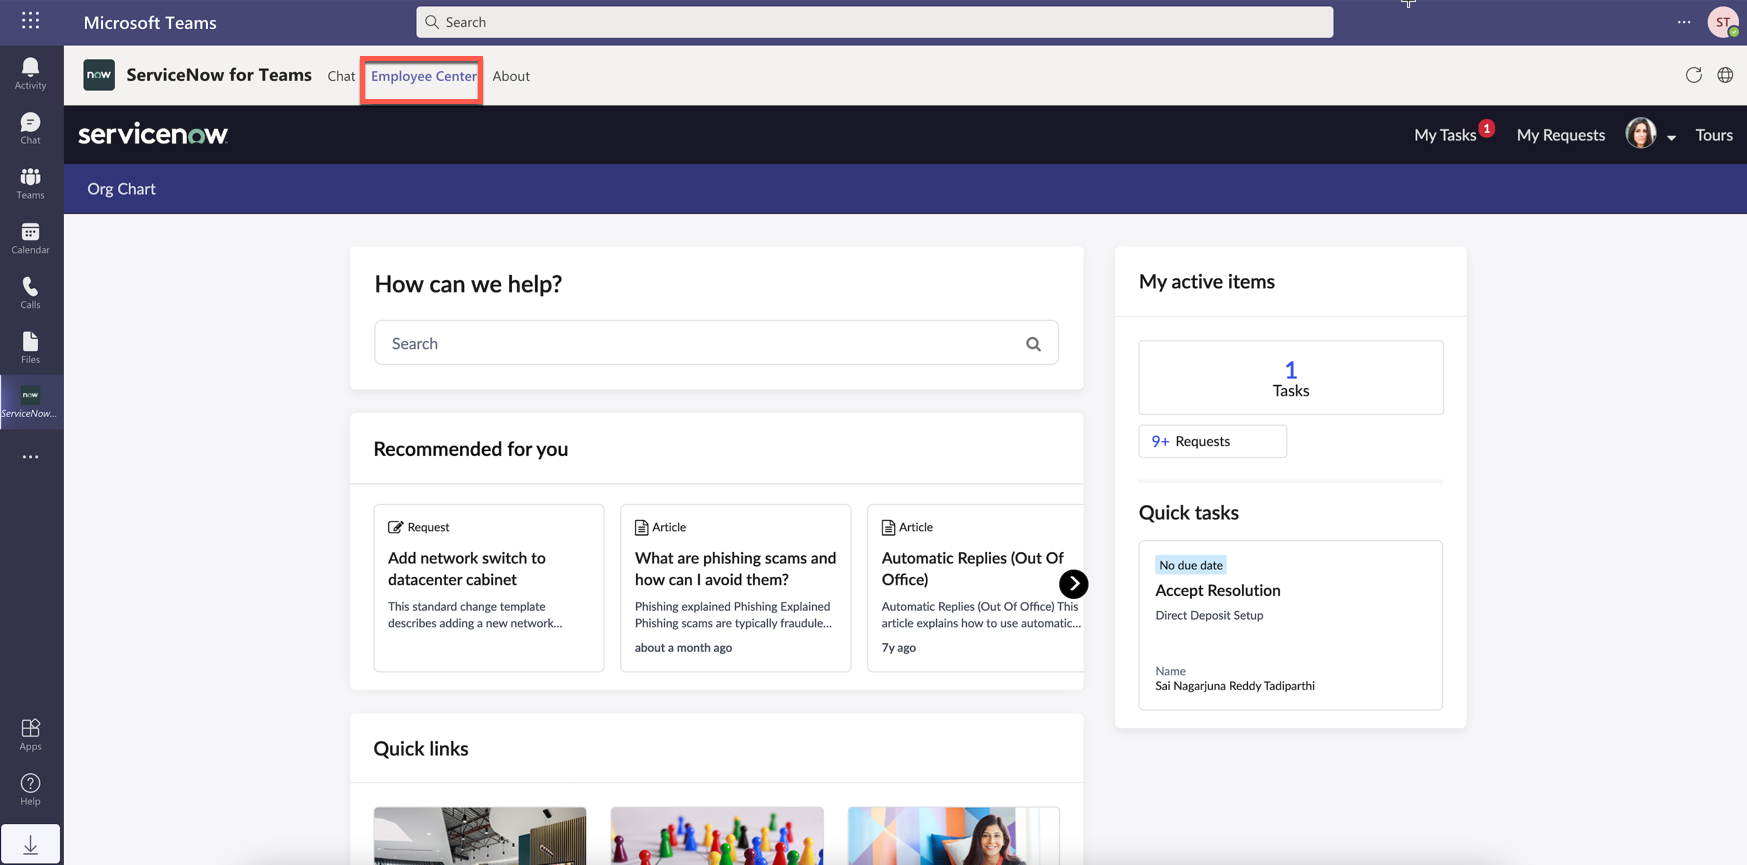Open Calls in the Teams sidebar
Image resolution: width=1747 pixels, height=865 pixels.
coord(30,294)
